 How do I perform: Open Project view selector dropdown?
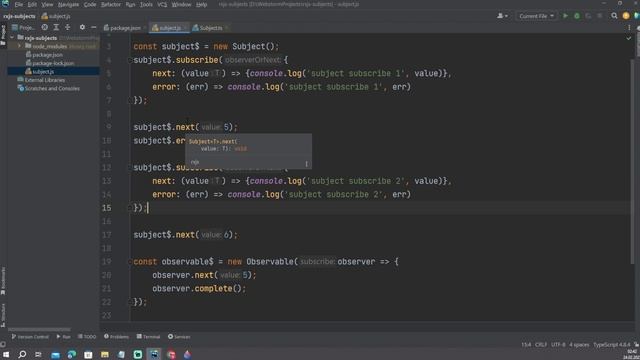[24, 27]
